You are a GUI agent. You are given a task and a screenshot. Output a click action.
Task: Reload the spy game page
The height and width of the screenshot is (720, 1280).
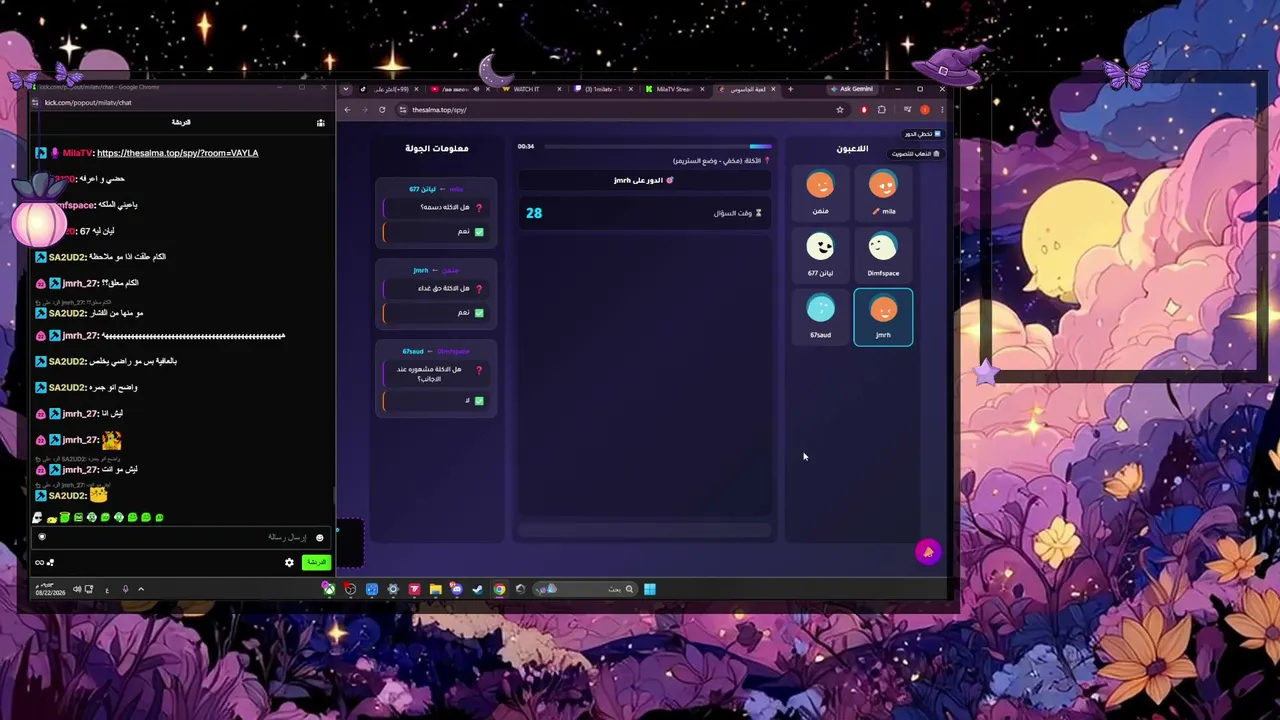[382, 110]
